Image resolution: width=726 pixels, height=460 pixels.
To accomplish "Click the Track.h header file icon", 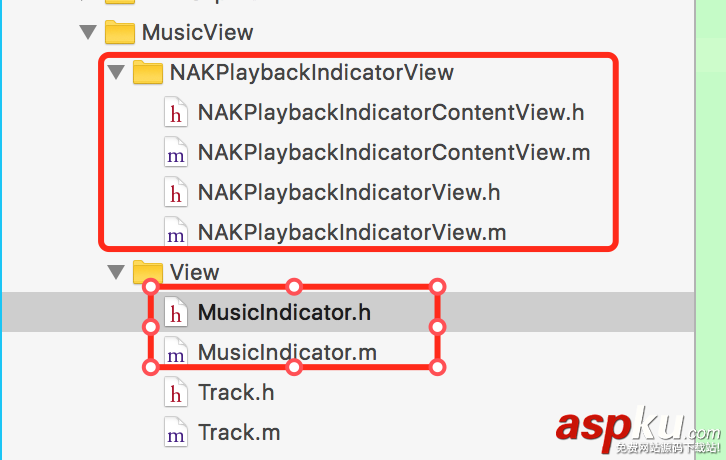I will pyautogui.click(x=176, y=393).
